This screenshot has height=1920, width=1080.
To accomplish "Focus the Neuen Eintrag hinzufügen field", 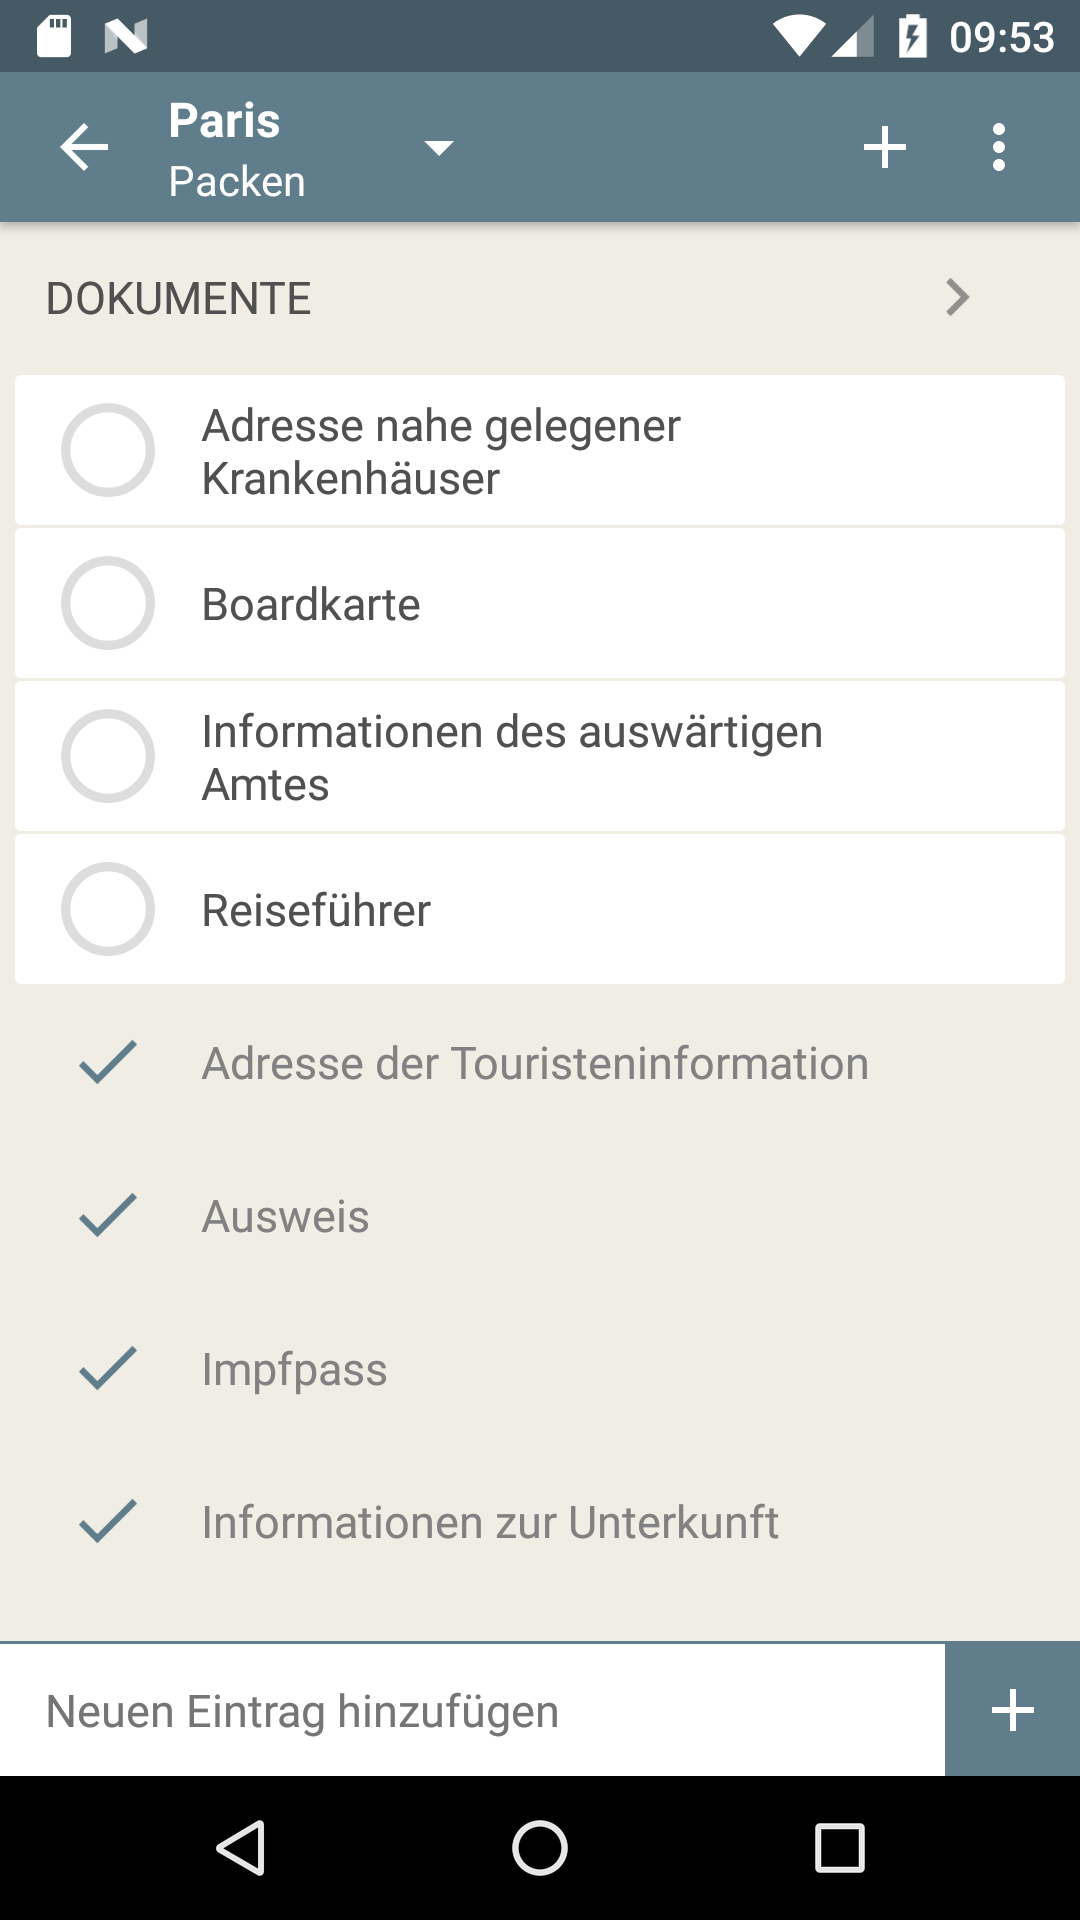I will [472, 1711].
